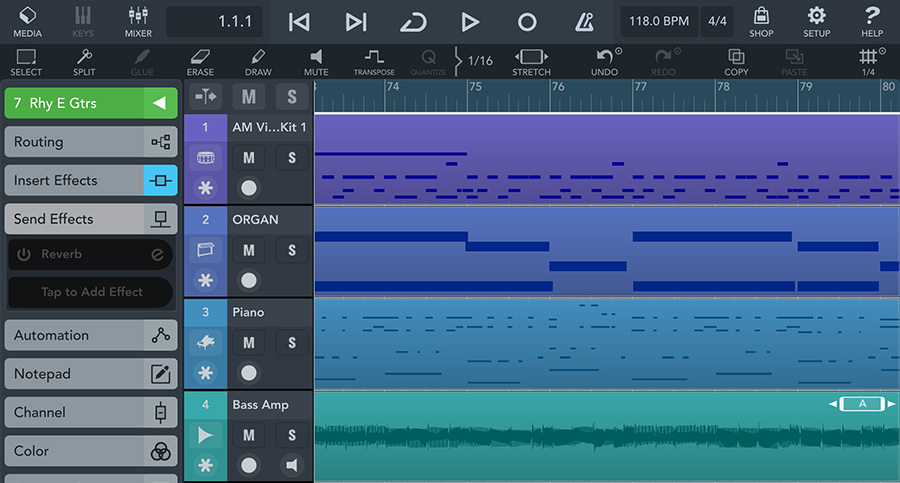
Task: Click the Transpose tool
Action: pos(373,62)
